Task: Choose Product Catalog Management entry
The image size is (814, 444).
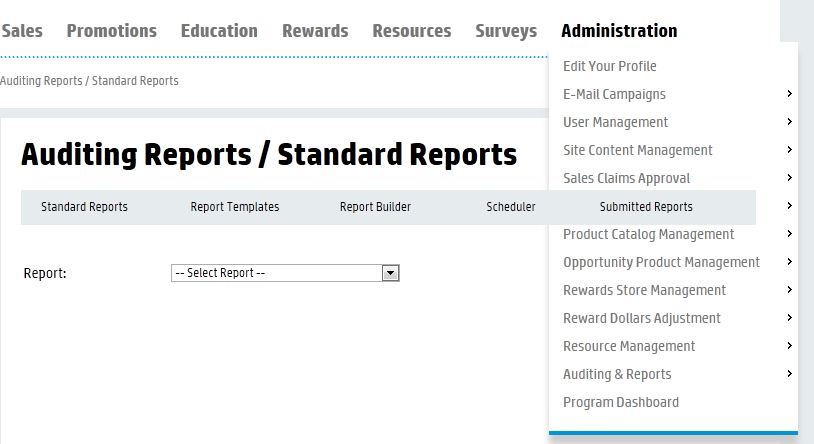Action: pos(649,234)
